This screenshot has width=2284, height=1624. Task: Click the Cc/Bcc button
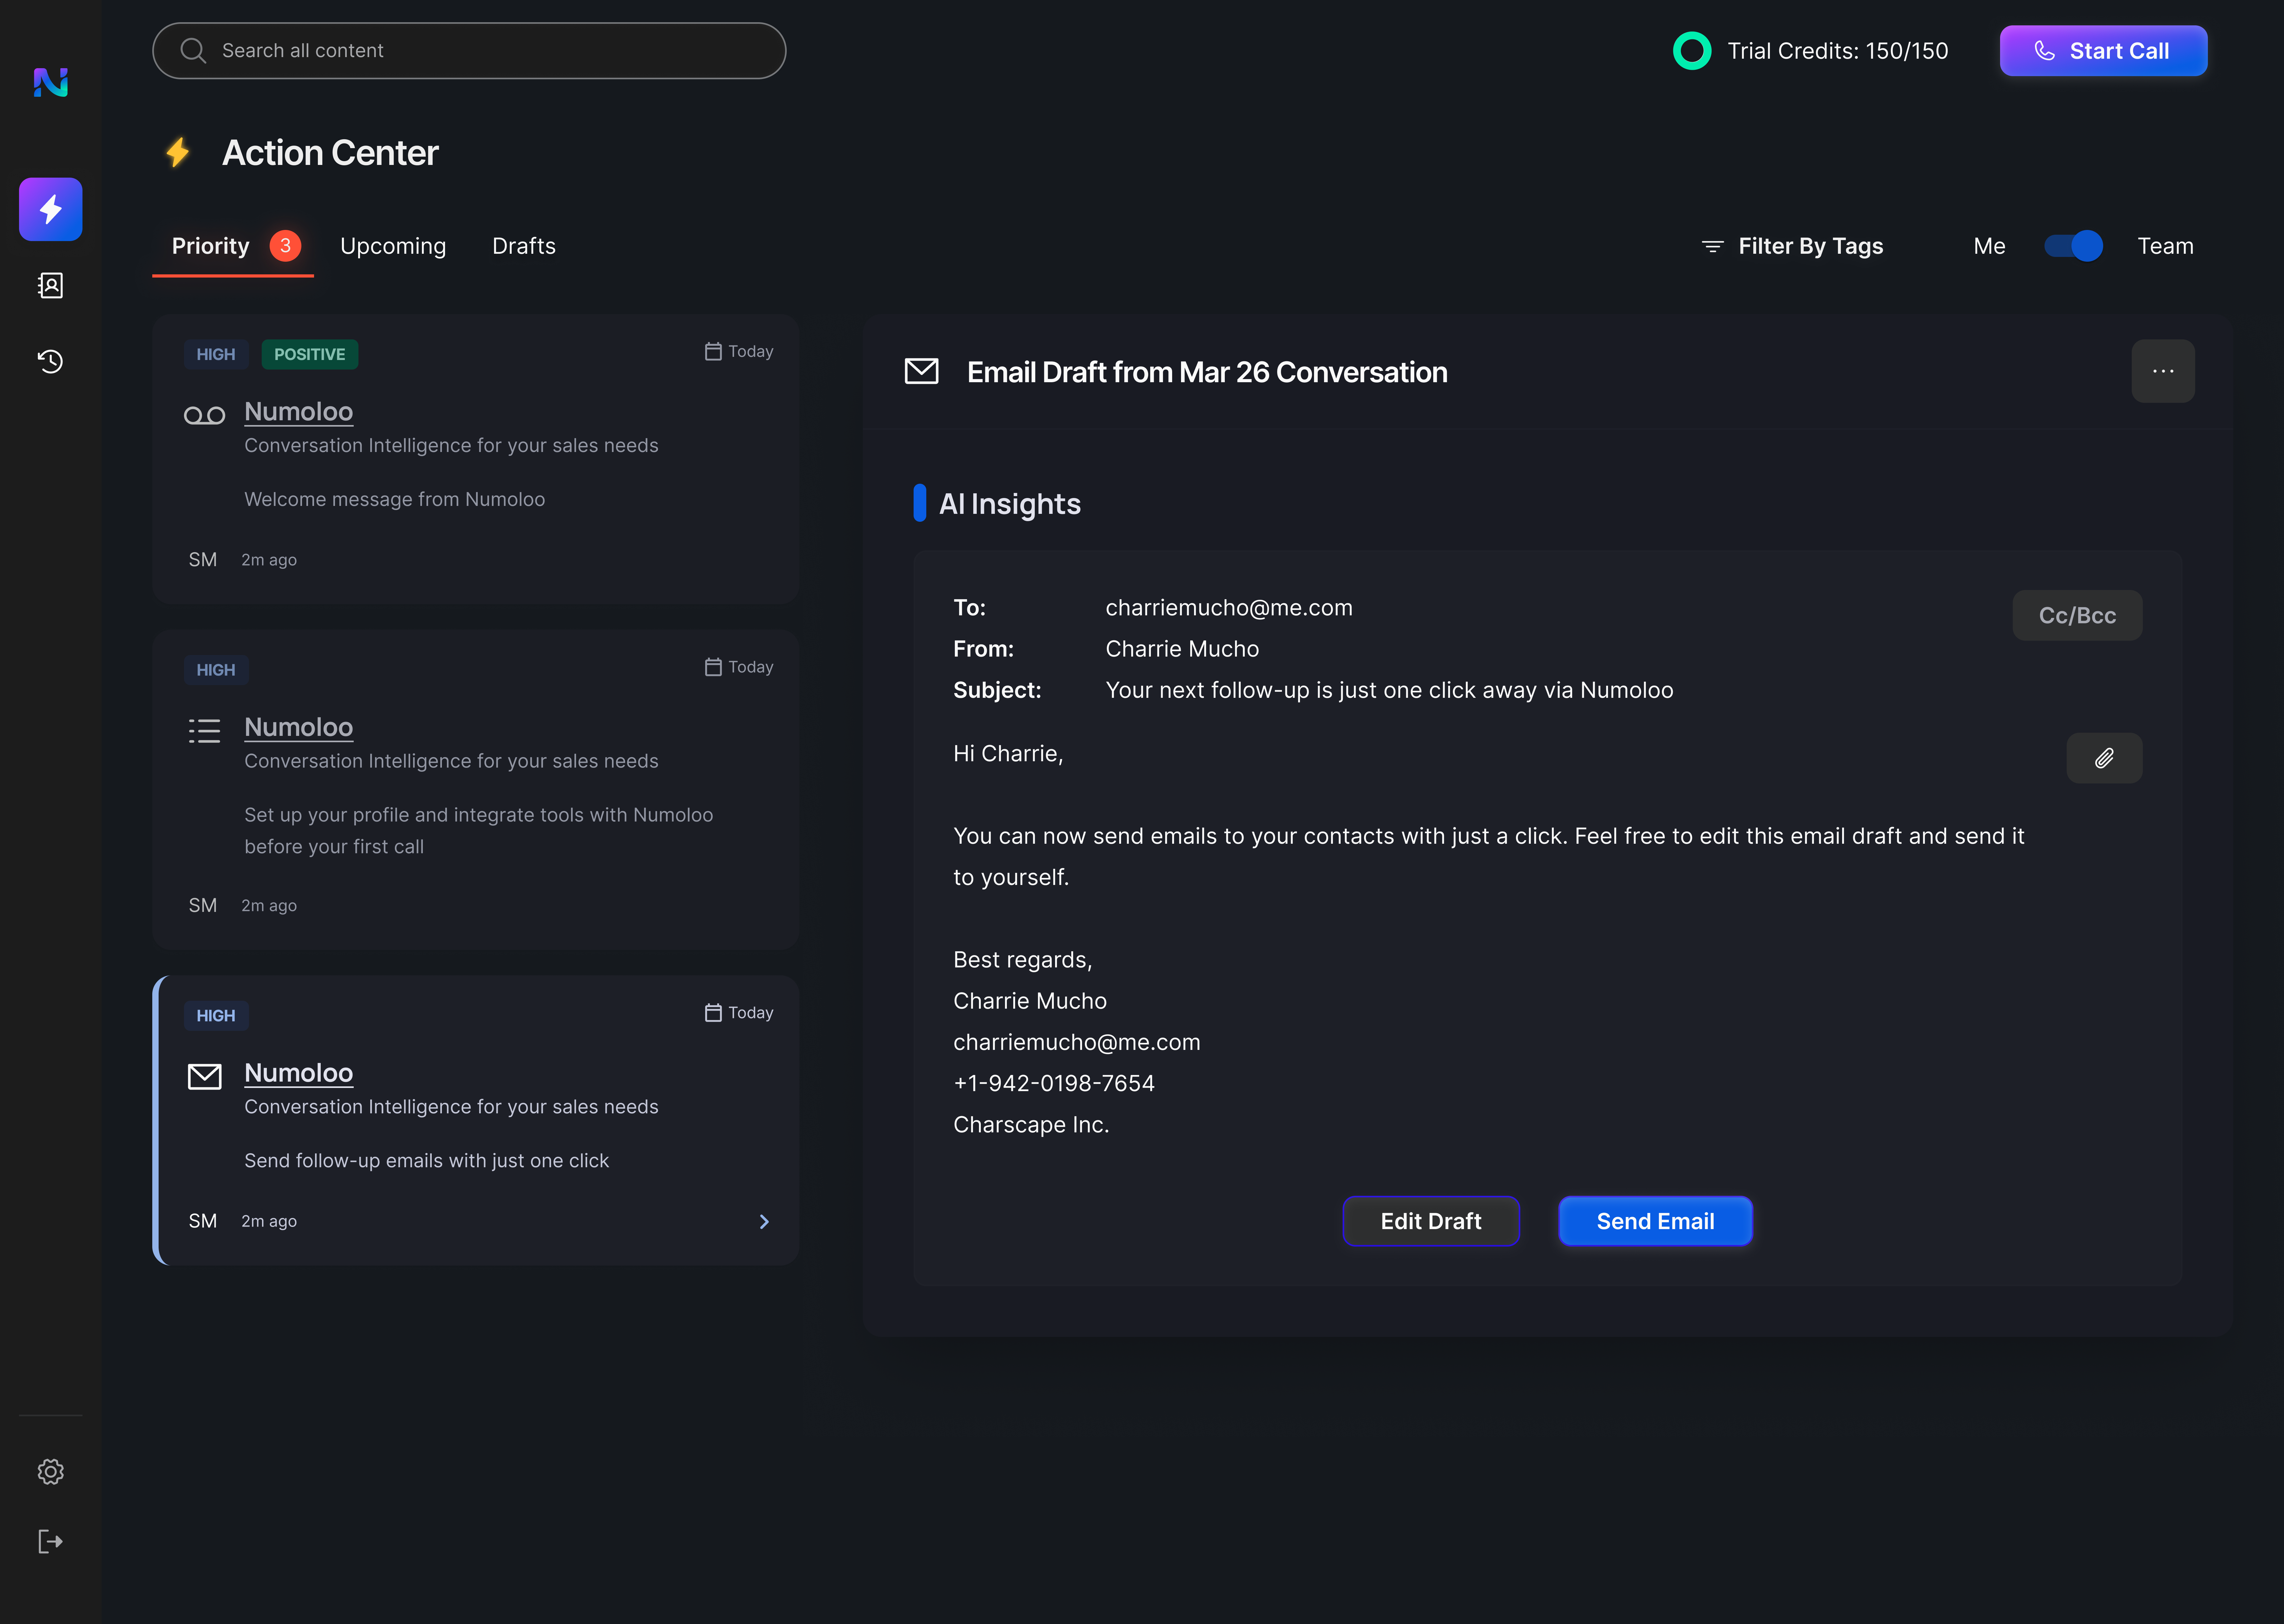point(2077,615)
